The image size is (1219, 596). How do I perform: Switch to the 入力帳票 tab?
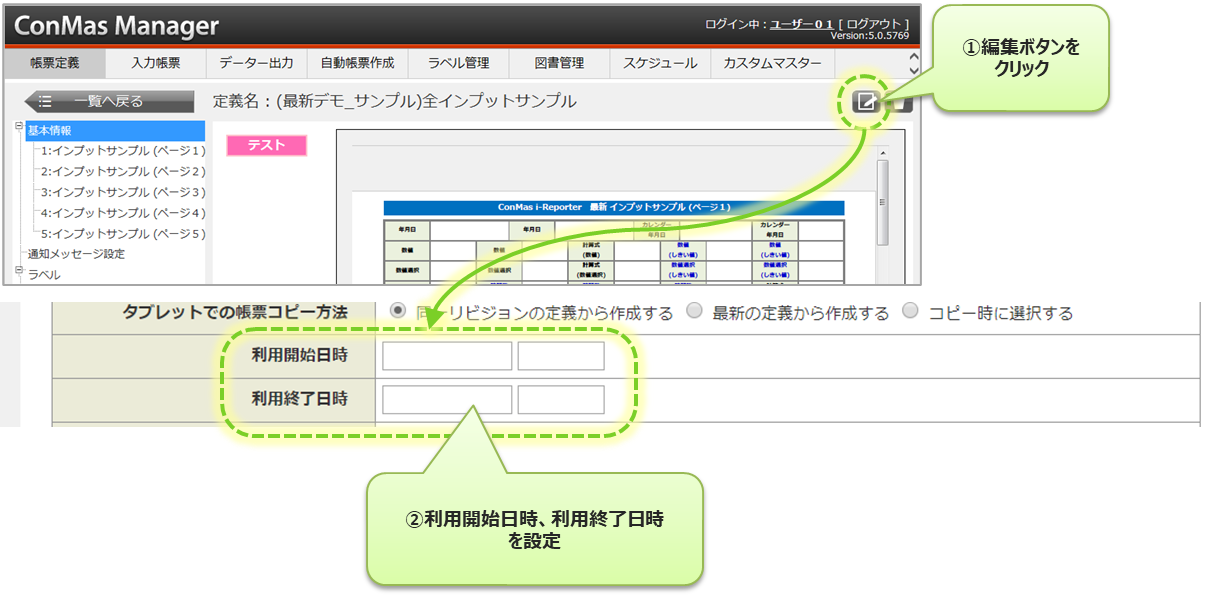(156, 63)
